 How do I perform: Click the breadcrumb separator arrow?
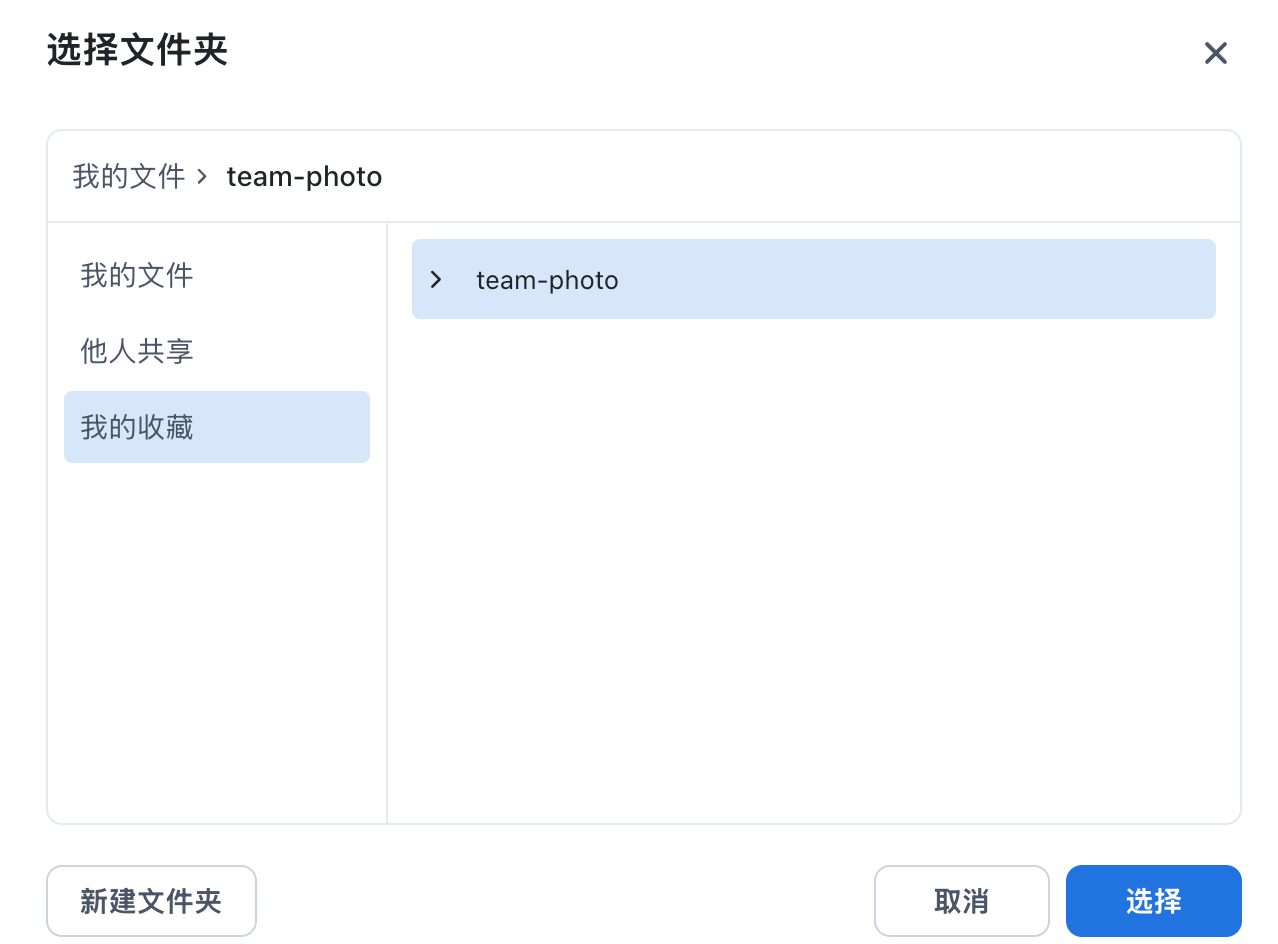202,177
